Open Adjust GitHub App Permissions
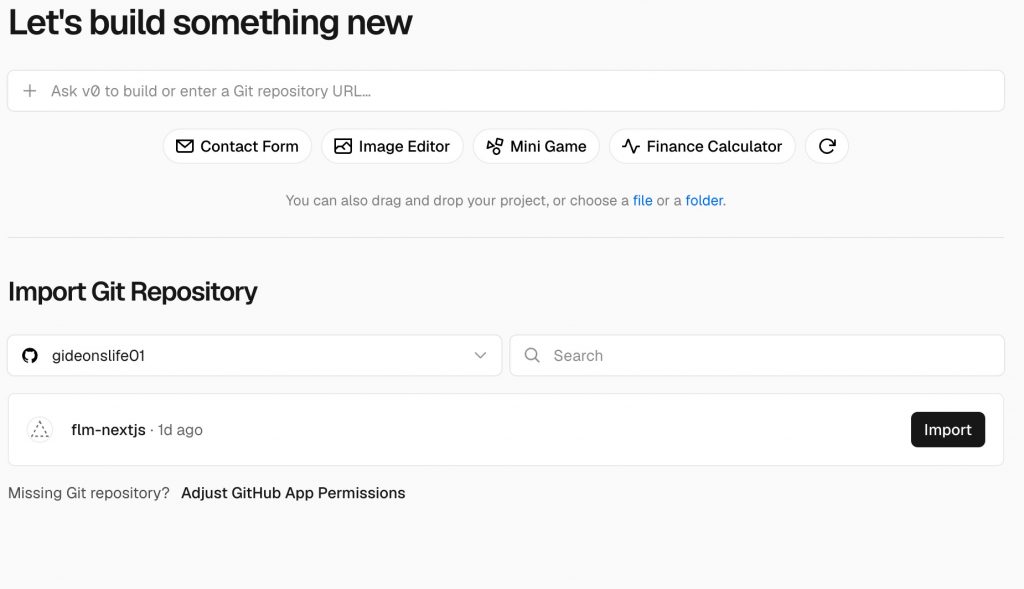The height and width of the screenshot is (589, 1024). click(293, 493)
